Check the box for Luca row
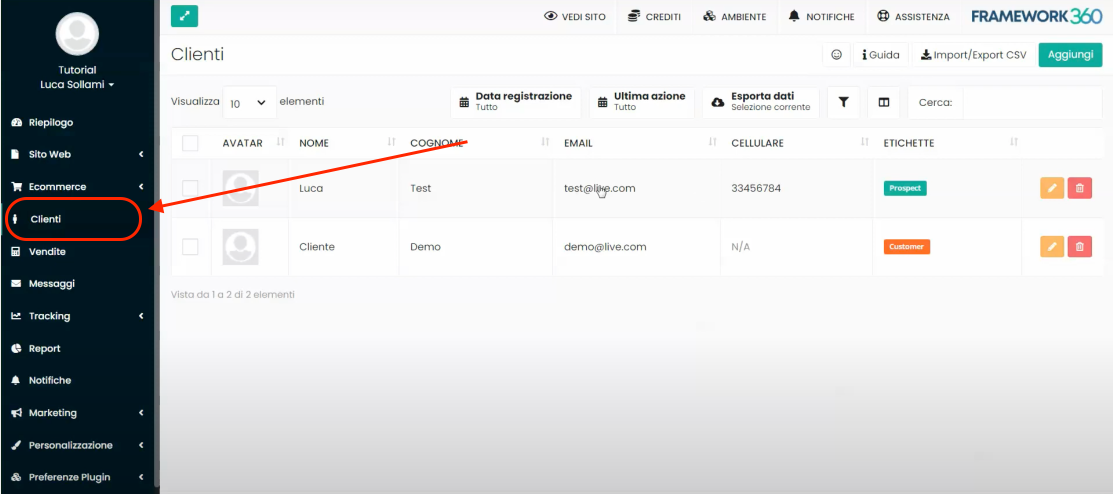Image resolution: width=1113 pixels, height=494 pixels. 190,188
